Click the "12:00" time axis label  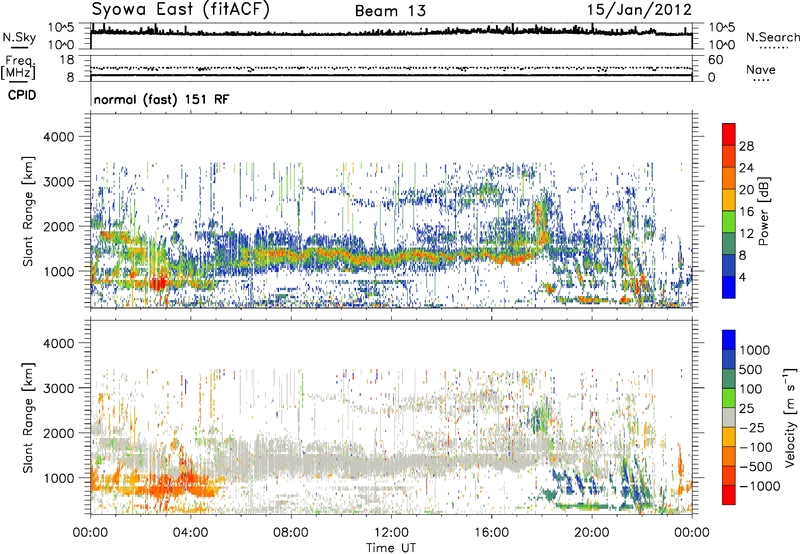pyautogui.click(x=391, y=533)
